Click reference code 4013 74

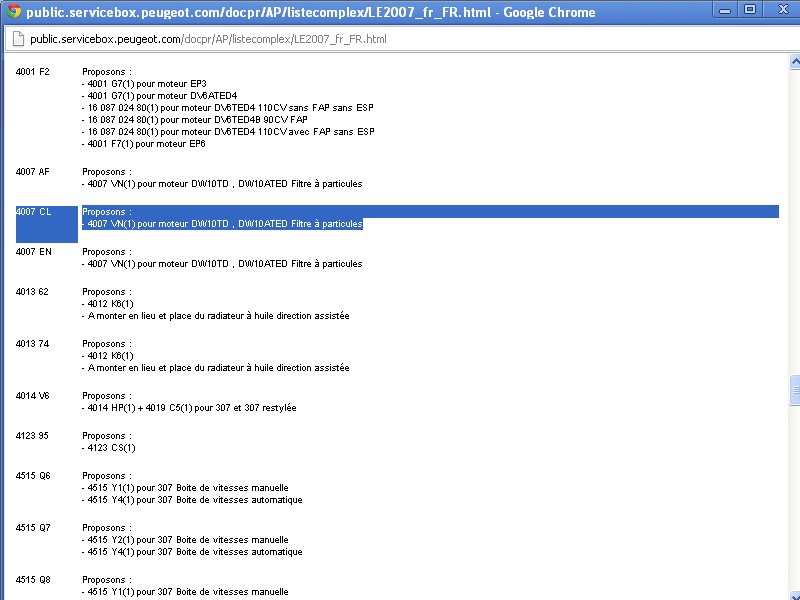click(x=32, y=344)
